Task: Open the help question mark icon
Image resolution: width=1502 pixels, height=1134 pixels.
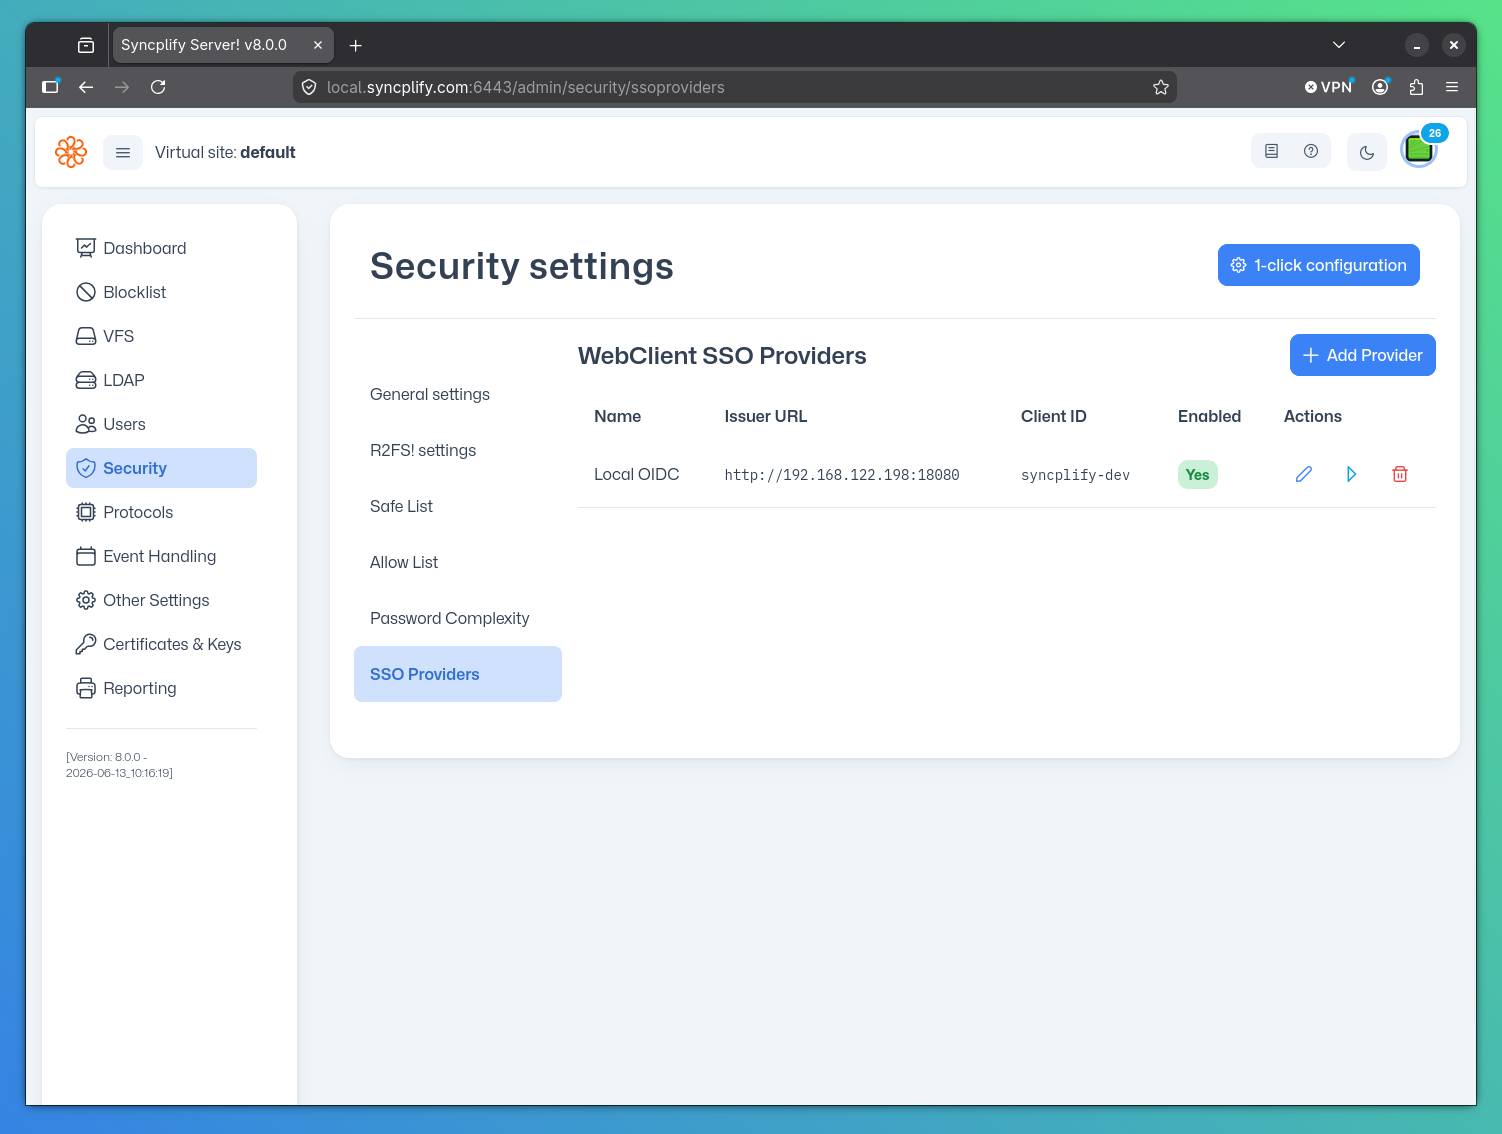Action: 1311,151
